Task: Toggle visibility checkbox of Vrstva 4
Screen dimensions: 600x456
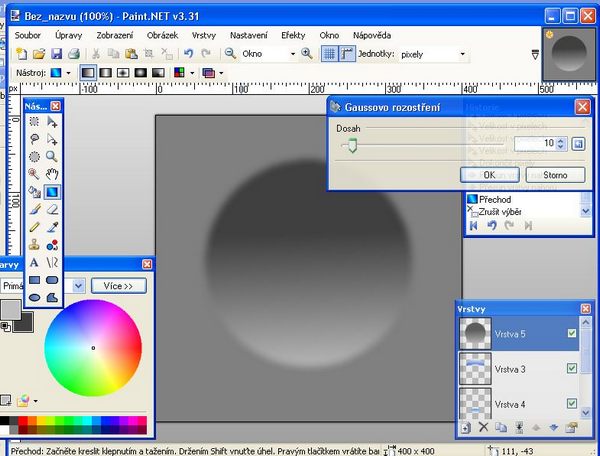Action: [572, 404]
